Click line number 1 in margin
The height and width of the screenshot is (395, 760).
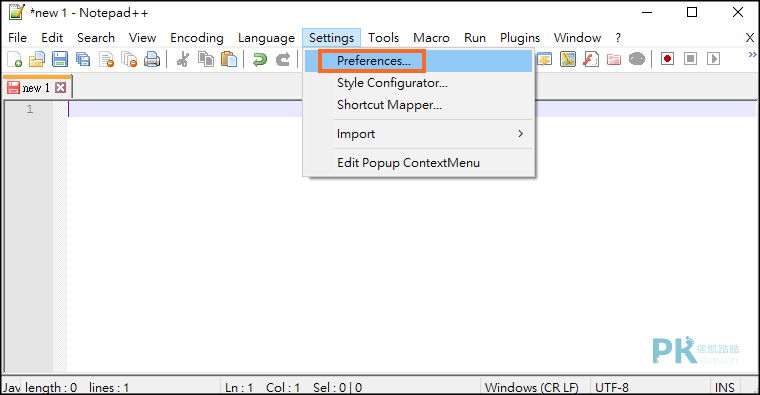point(30,109)
